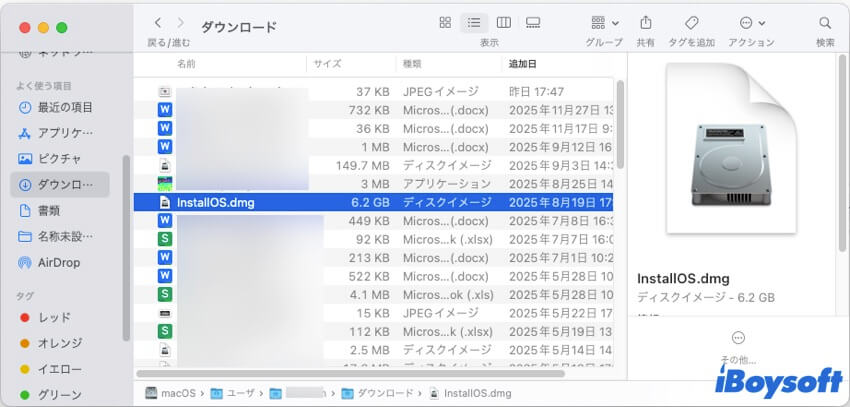Click Word icon of 732 KB document
Screen dimensions: 850x407
click(165, 110)
